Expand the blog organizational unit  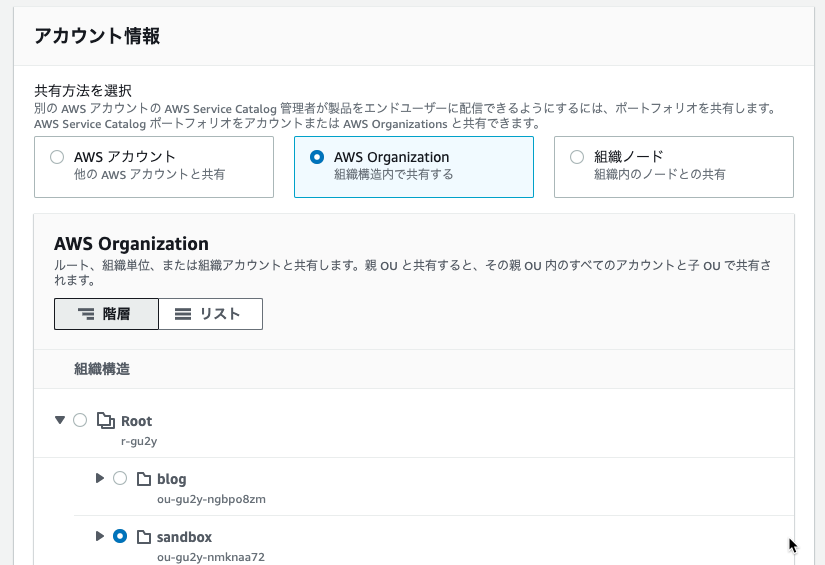tap(99, 478)
